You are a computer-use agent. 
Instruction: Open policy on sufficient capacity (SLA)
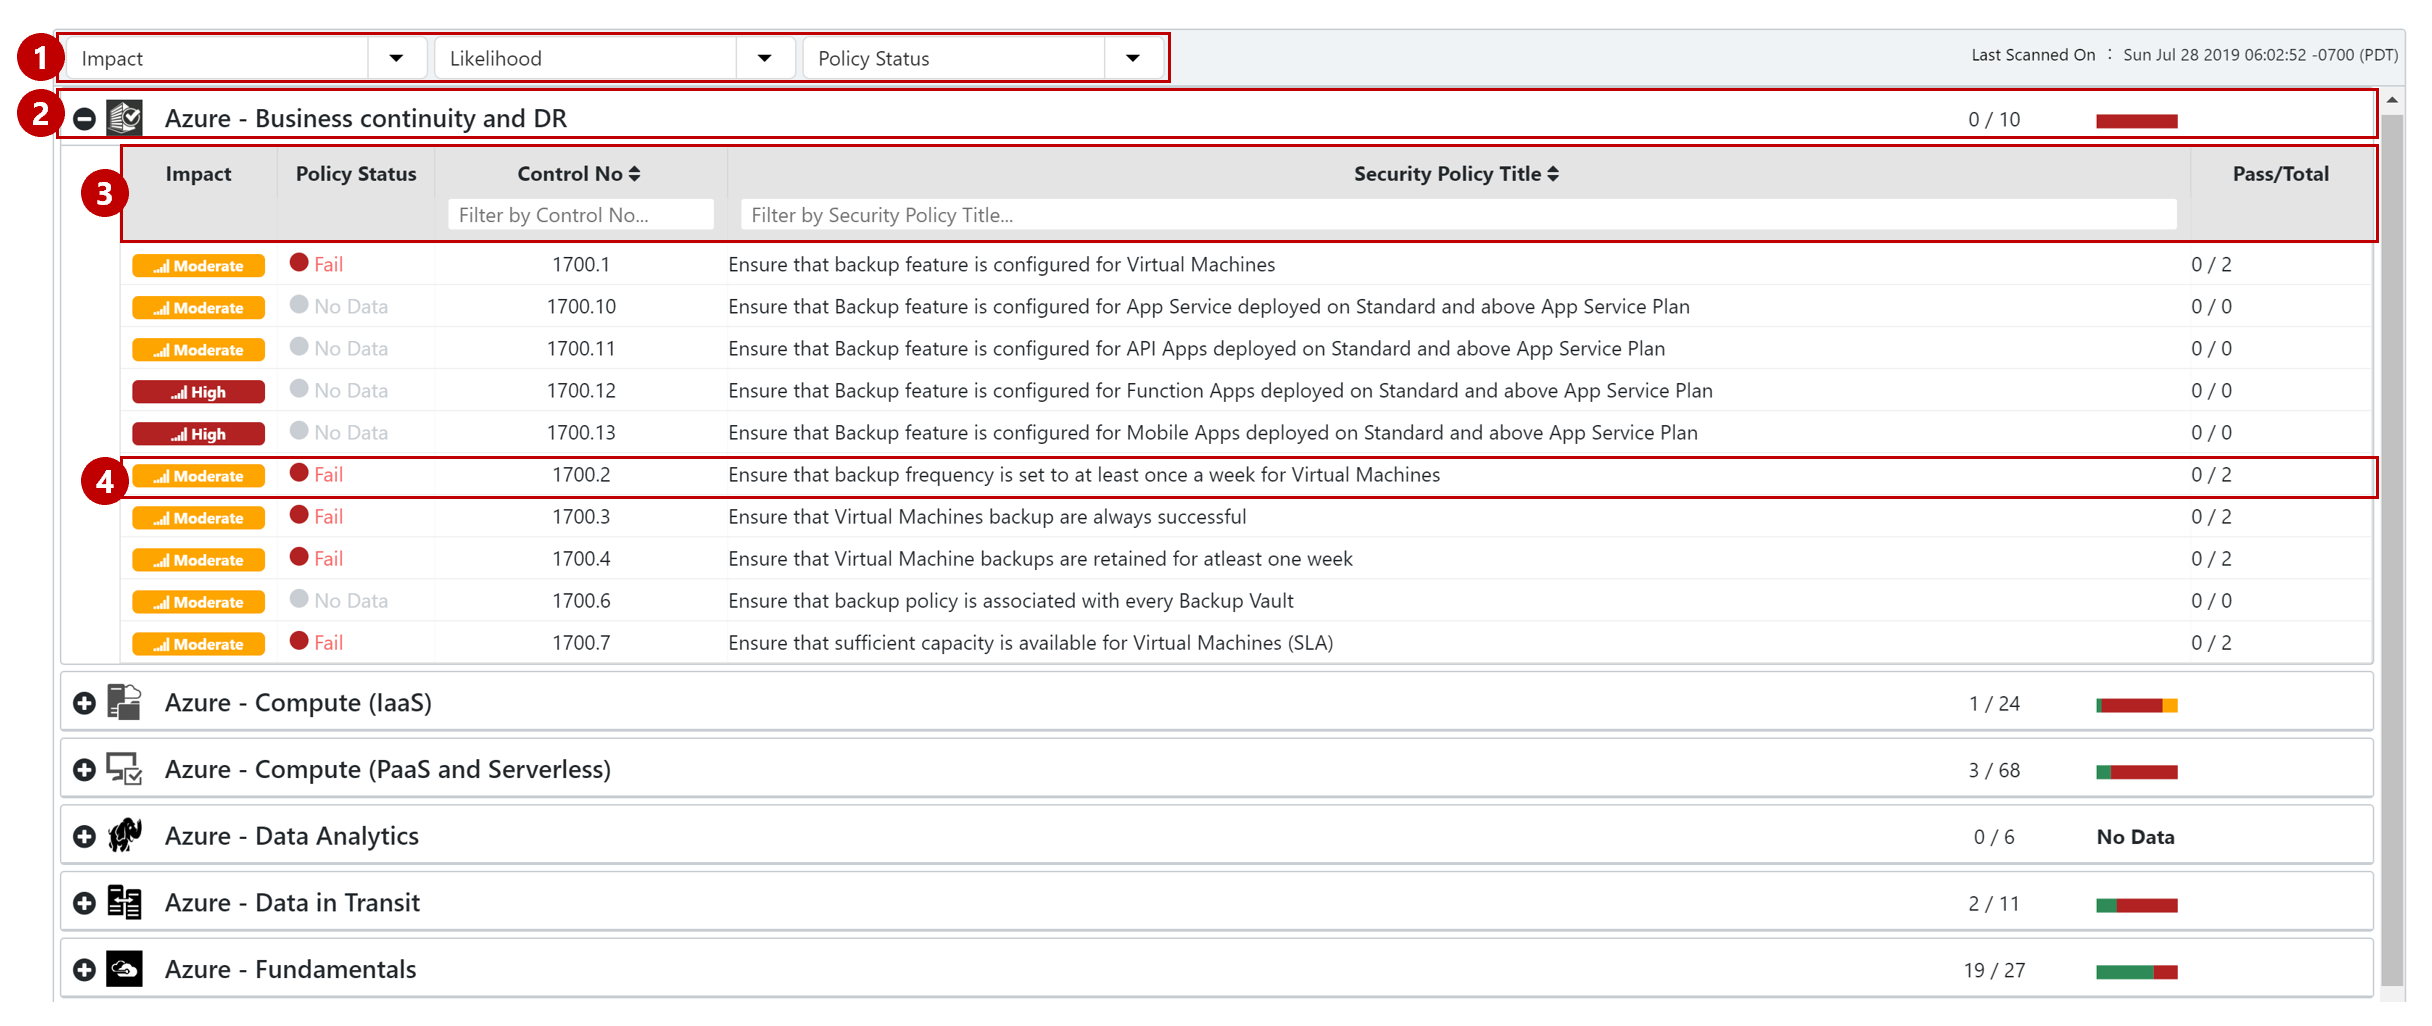(1030, 642)
